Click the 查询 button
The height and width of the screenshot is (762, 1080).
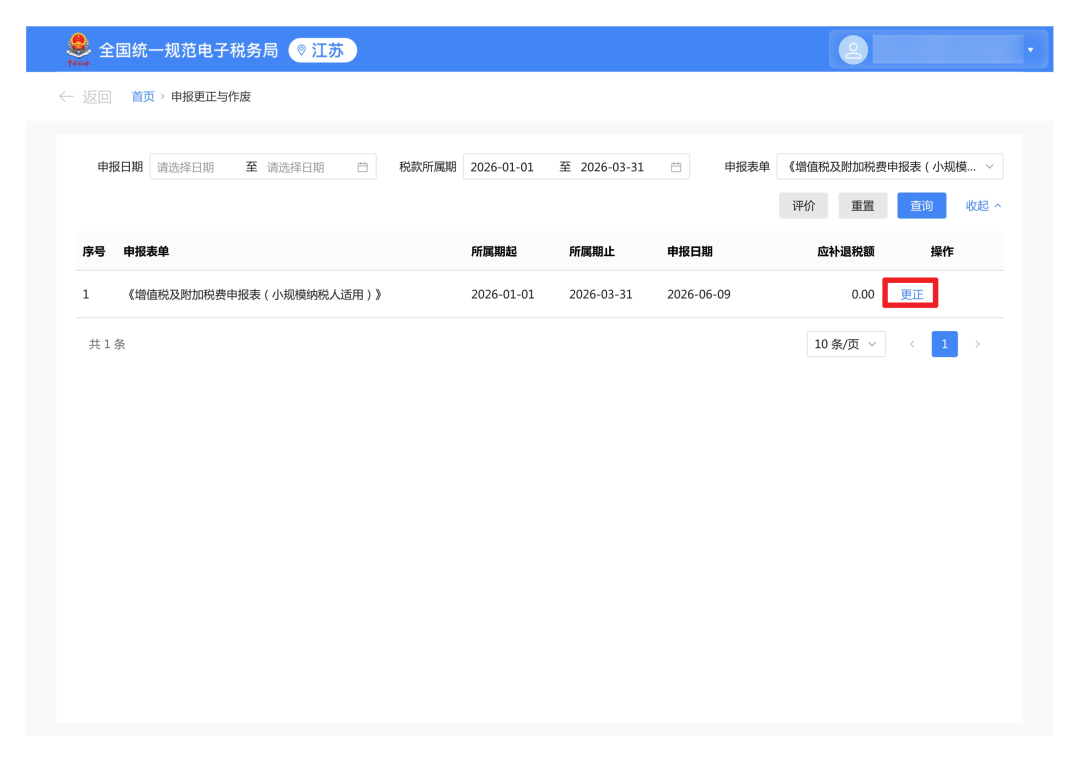click(x=922, y=205)
